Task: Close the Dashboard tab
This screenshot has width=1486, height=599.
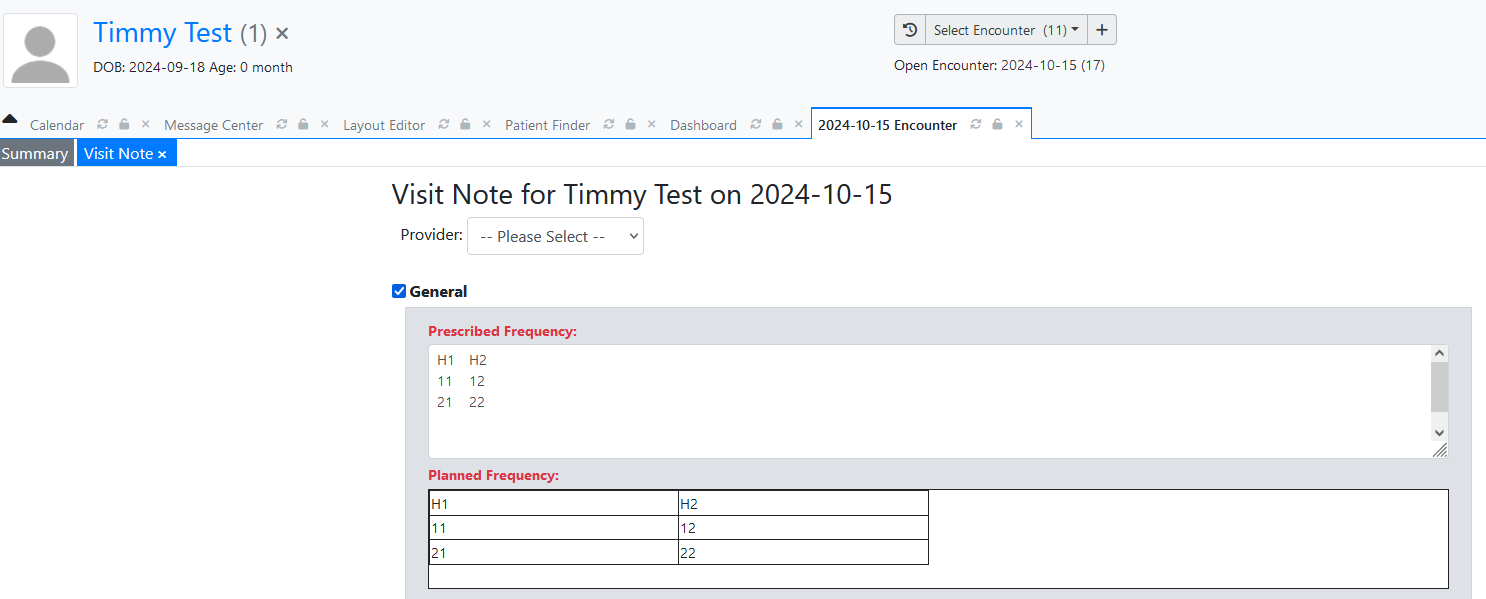Action: (x=798, y=124)
